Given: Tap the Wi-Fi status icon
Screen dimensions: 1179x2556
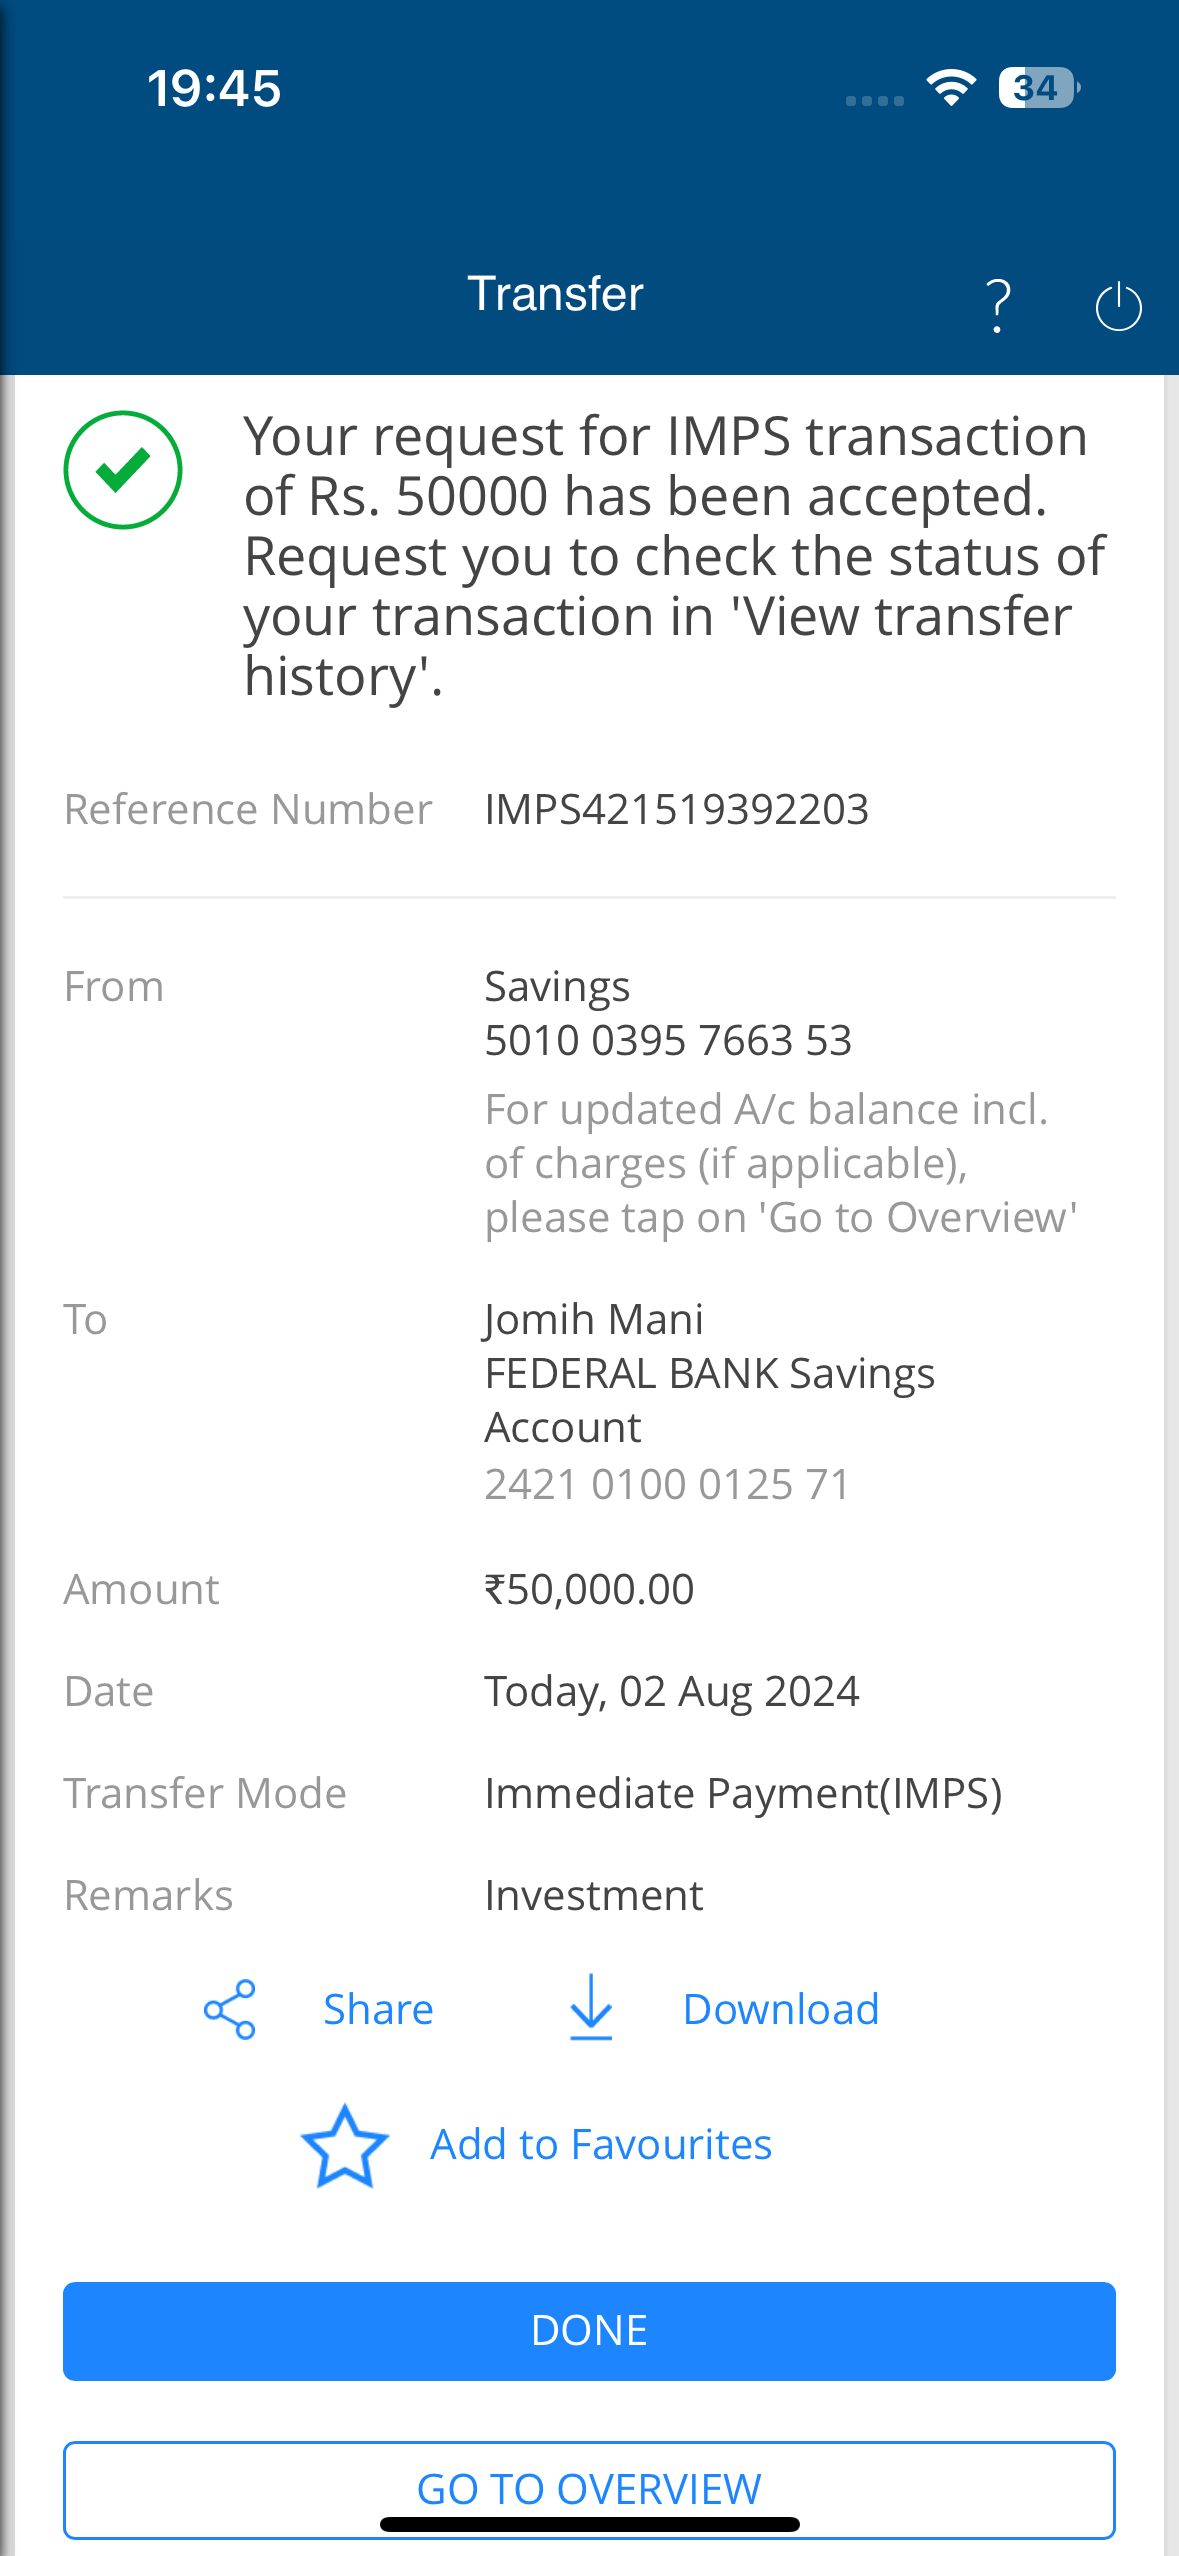Looking at the screenshot, I should tap(951, 88).
